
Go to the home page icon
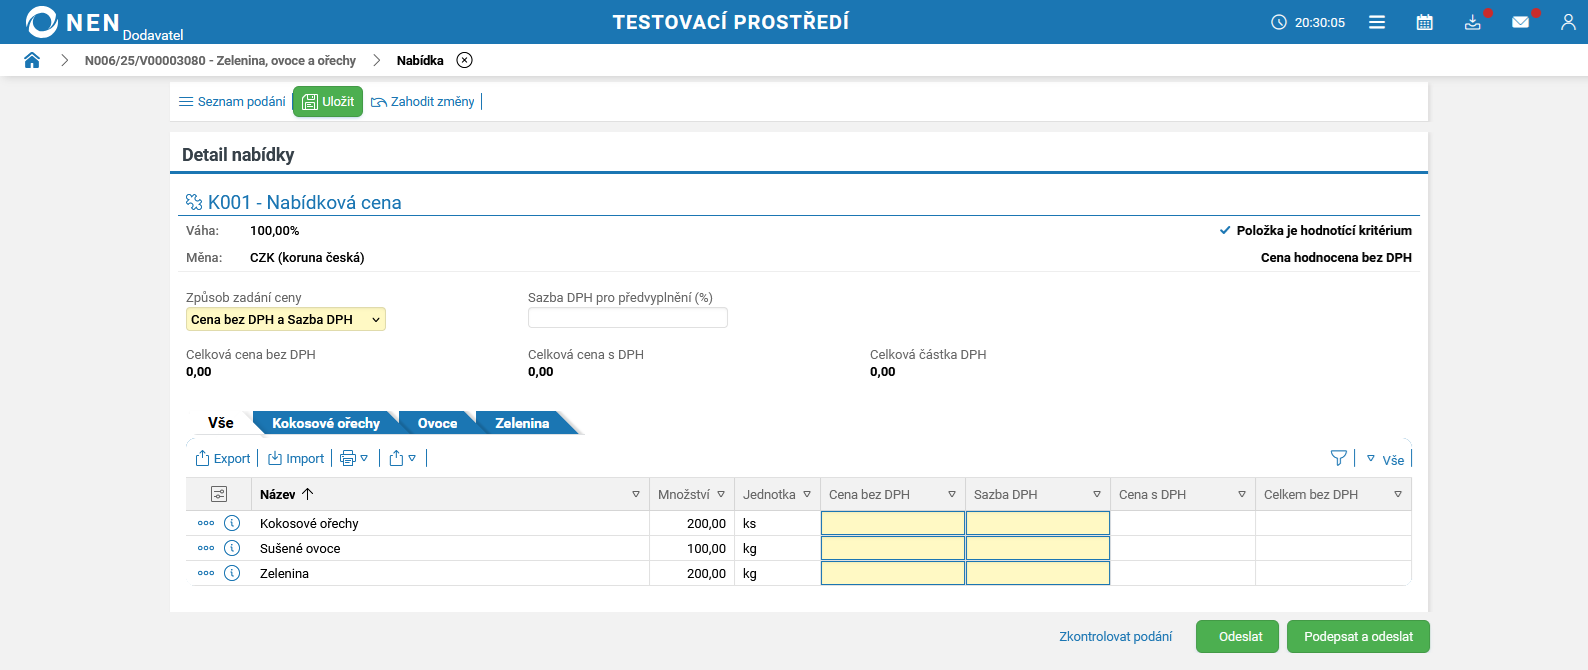coord(32,60)
